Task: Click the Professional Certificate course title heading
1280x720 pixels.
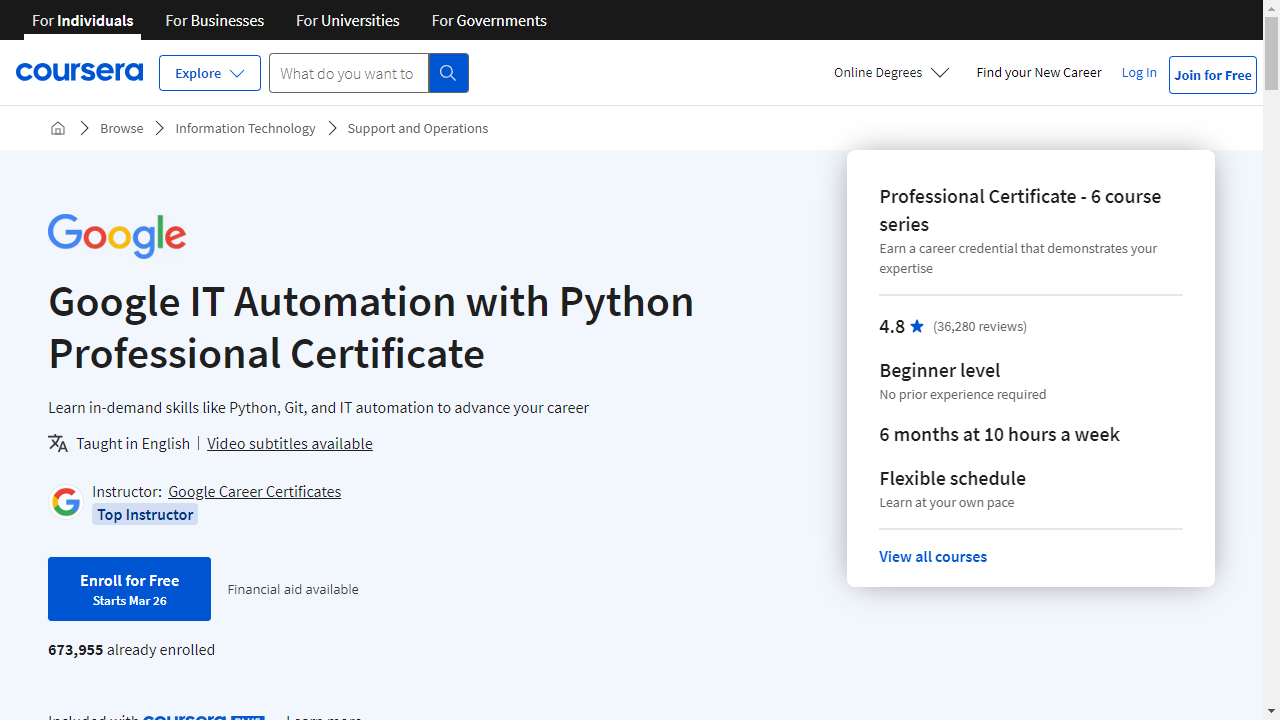Action: point(371,327)
